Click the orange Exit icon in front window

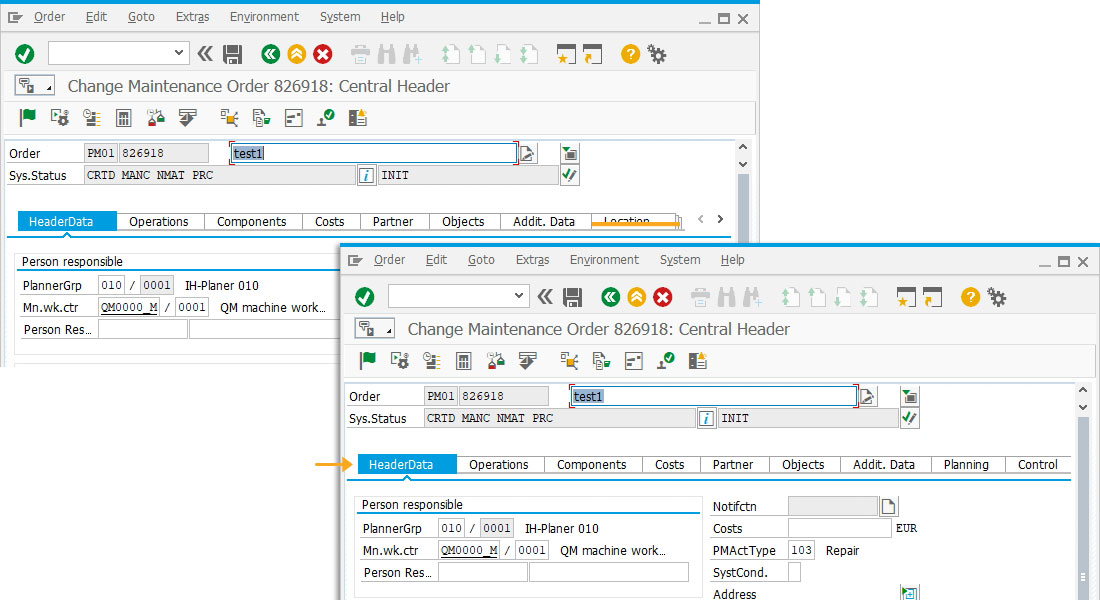pos(637,297)
